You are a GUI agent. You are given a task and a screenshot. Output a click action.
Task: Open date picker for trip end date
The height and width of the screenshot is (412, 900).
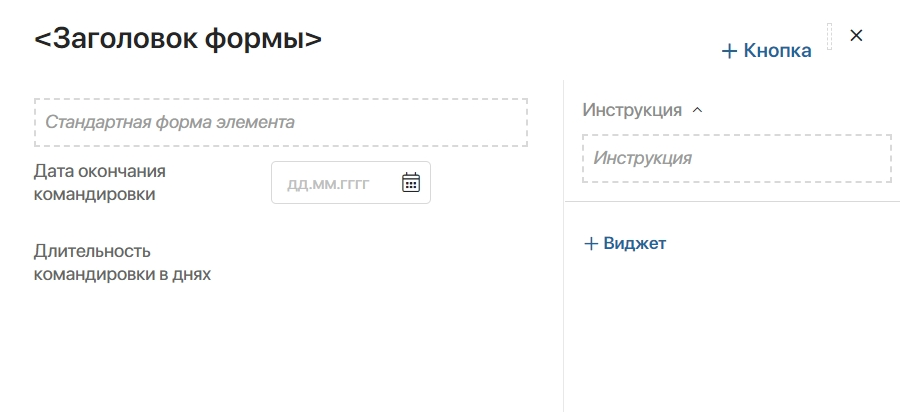(411, 182)
